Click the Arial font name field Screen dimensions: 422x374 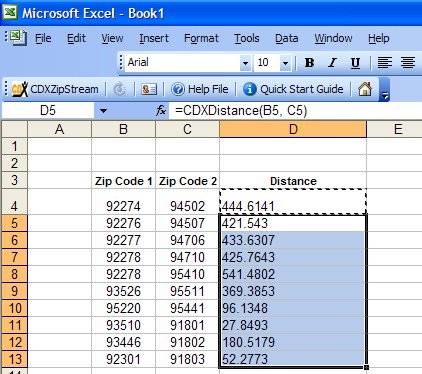pos(183,63)
